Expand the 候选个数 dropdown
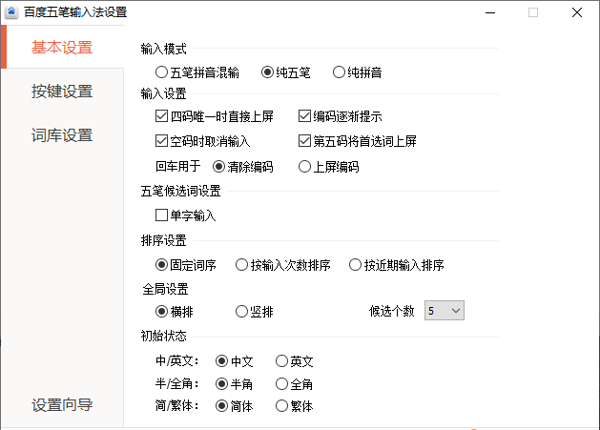The height and width of the screenshot is (430, 600). point(445,311)
